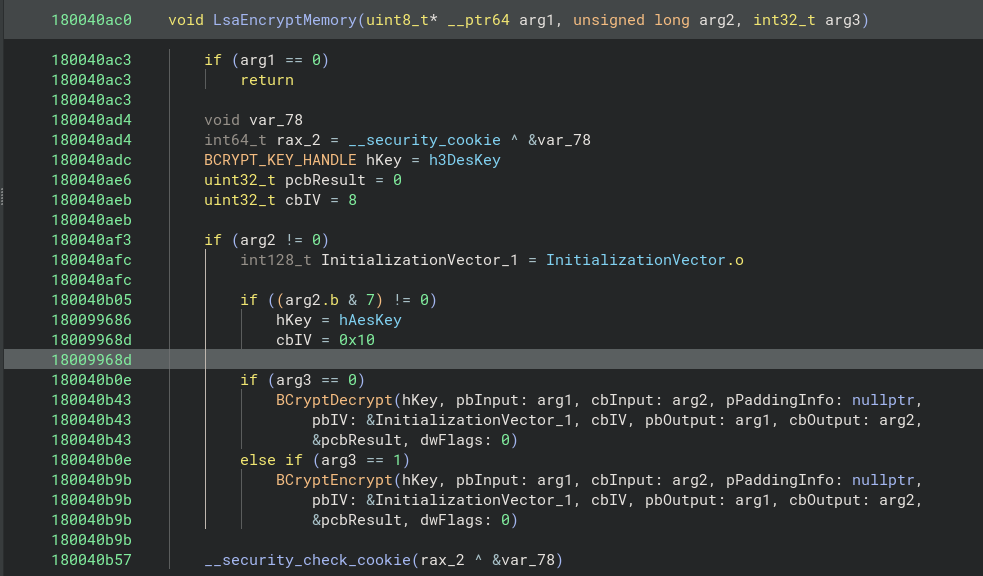Follow the InitializationVector.o data reference

pos(644,259)
